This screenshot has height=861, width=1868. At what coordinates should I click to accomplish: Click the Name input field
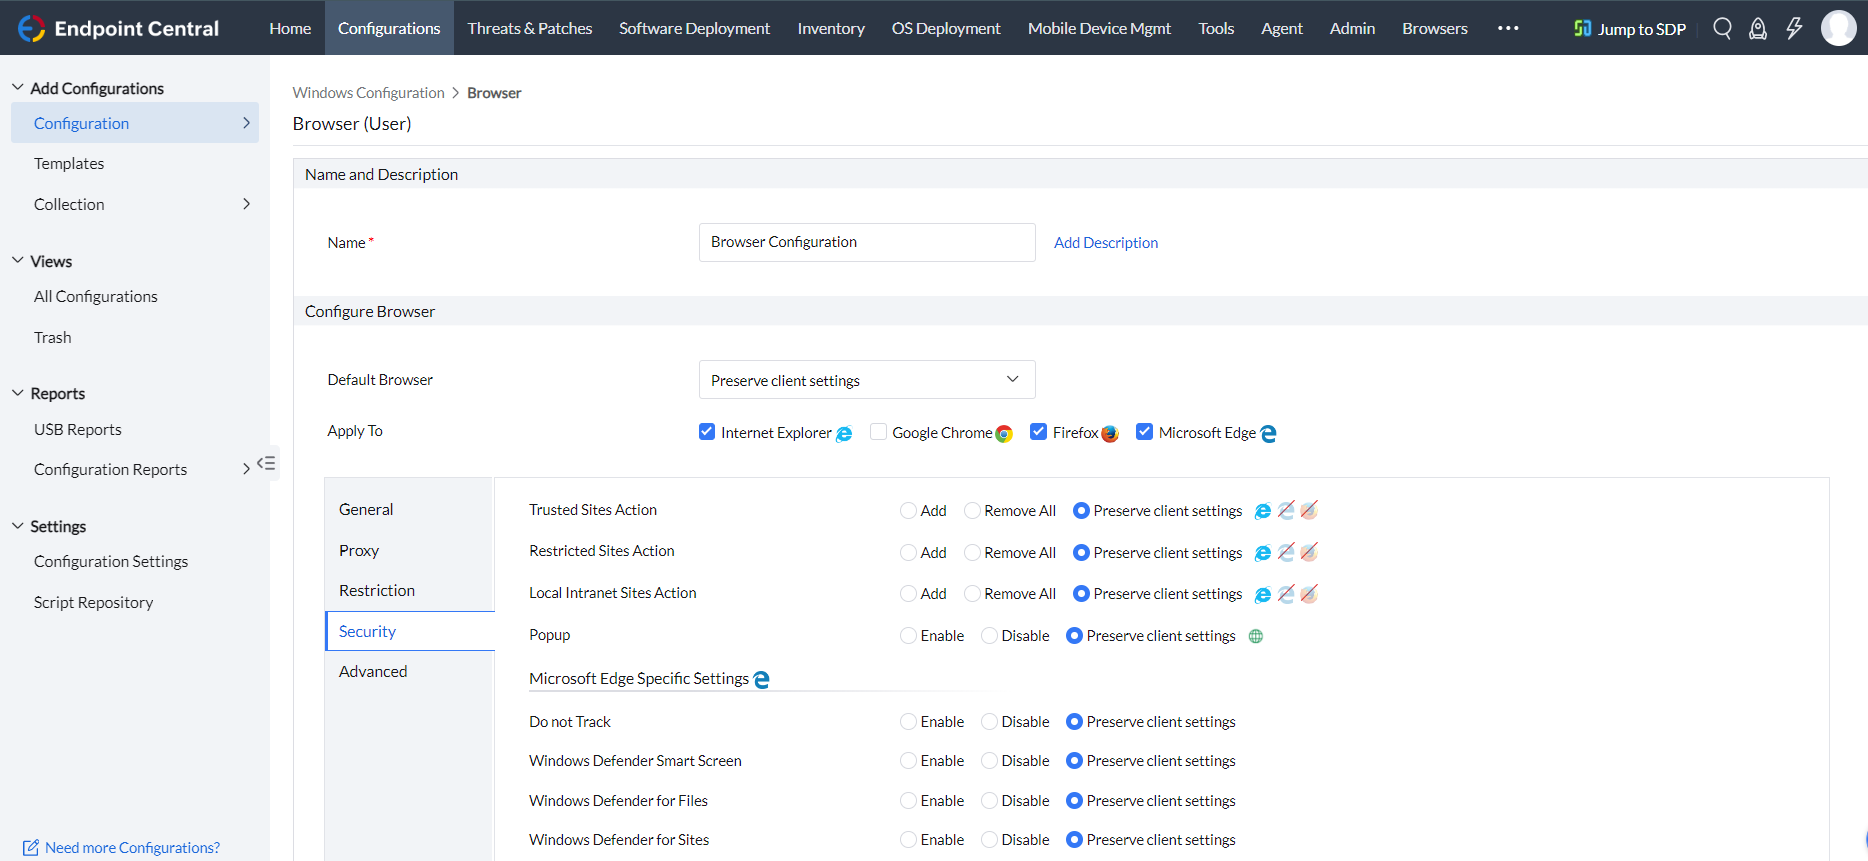click(866, 242)
